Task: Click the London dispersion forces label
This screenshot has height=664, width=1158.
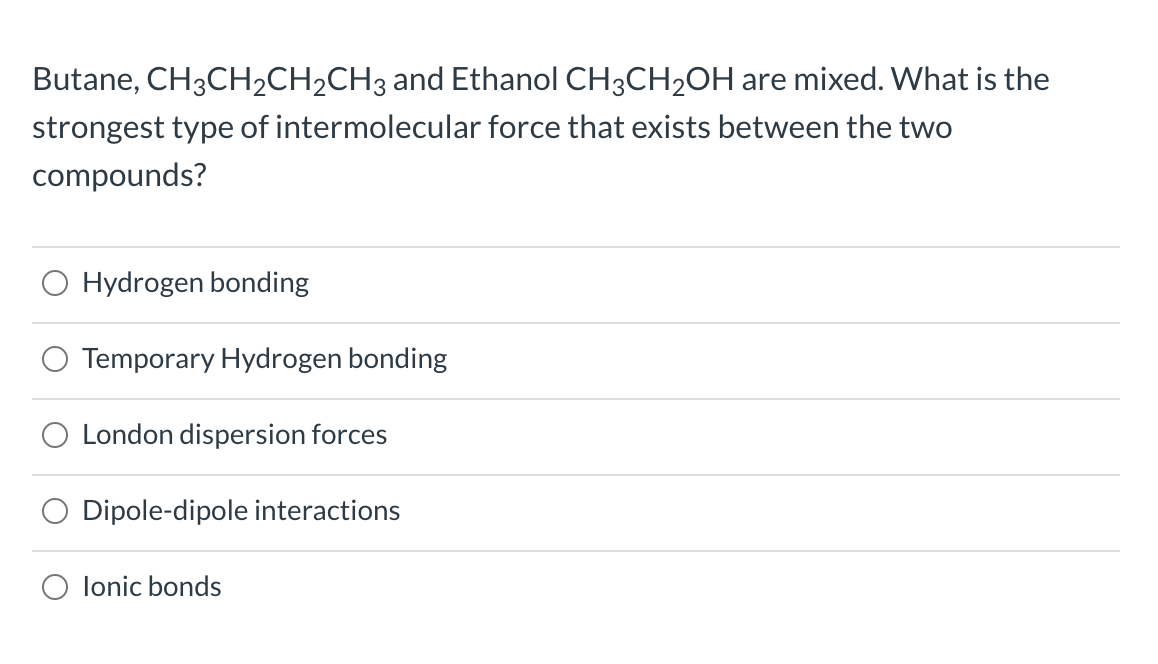Action: point(235,435)
